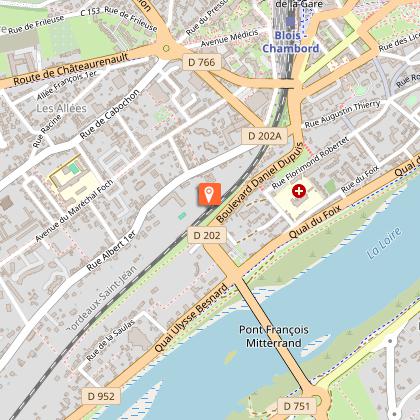
Task: Select the Les Allées neighbourhood label
Action: [x=62, y=108]
